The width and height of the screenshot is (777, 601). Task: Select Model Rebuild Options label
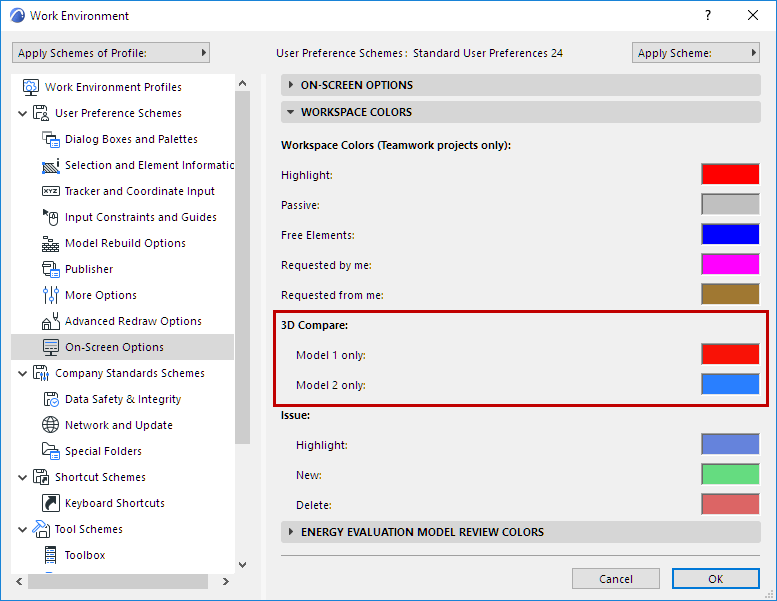[x=125, y=243]
